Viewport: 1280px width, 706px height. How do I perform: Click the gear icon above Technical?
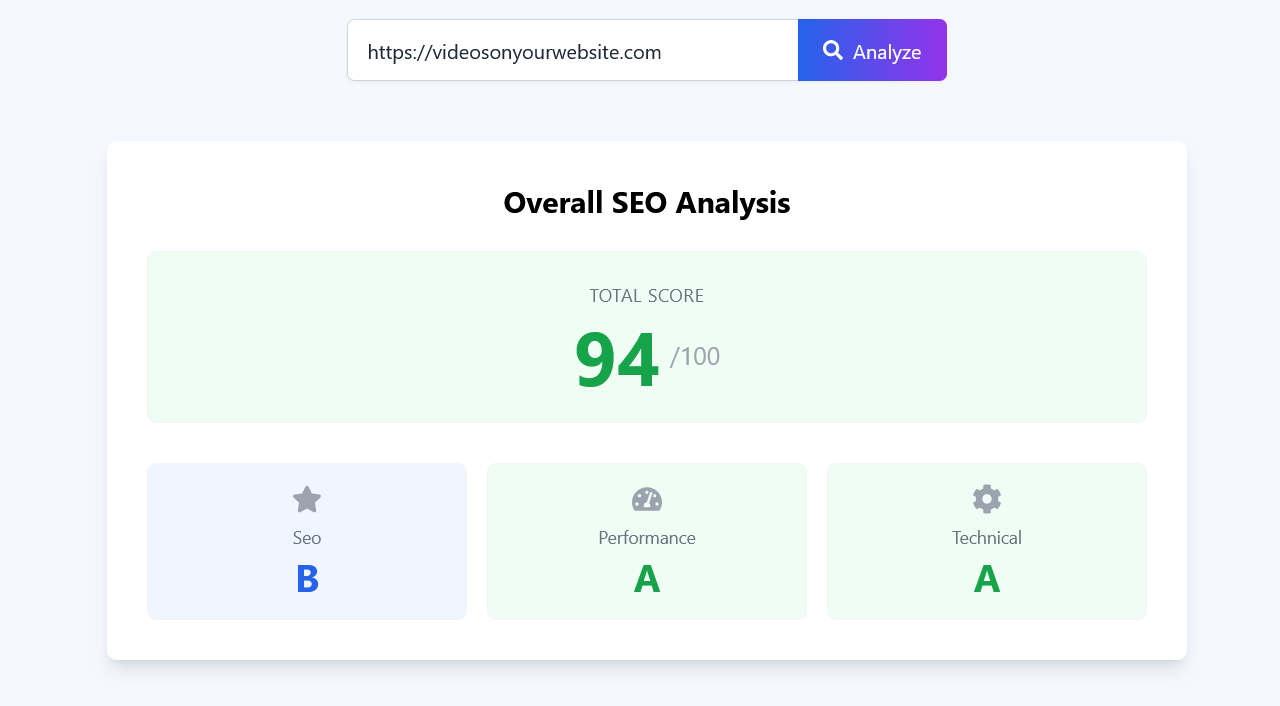pos(987,499)
